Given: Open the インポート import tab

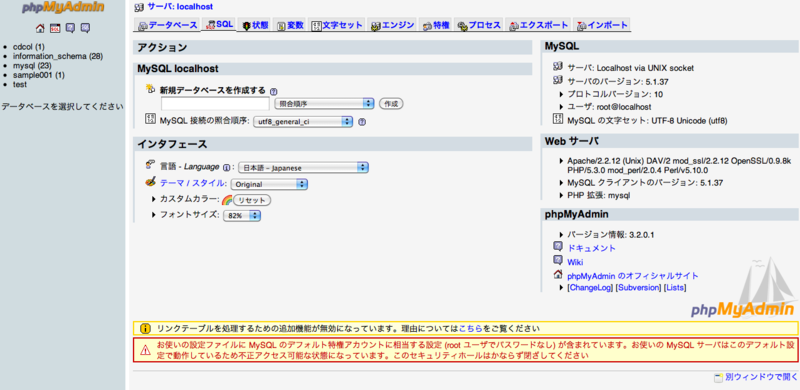Looking at the screenshot, I should click(x=602, y=25).
